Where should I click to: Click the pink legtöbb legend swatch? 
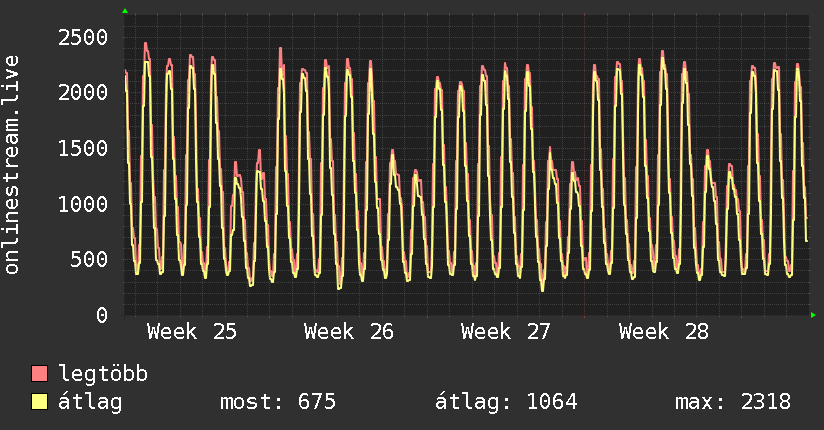39,373
